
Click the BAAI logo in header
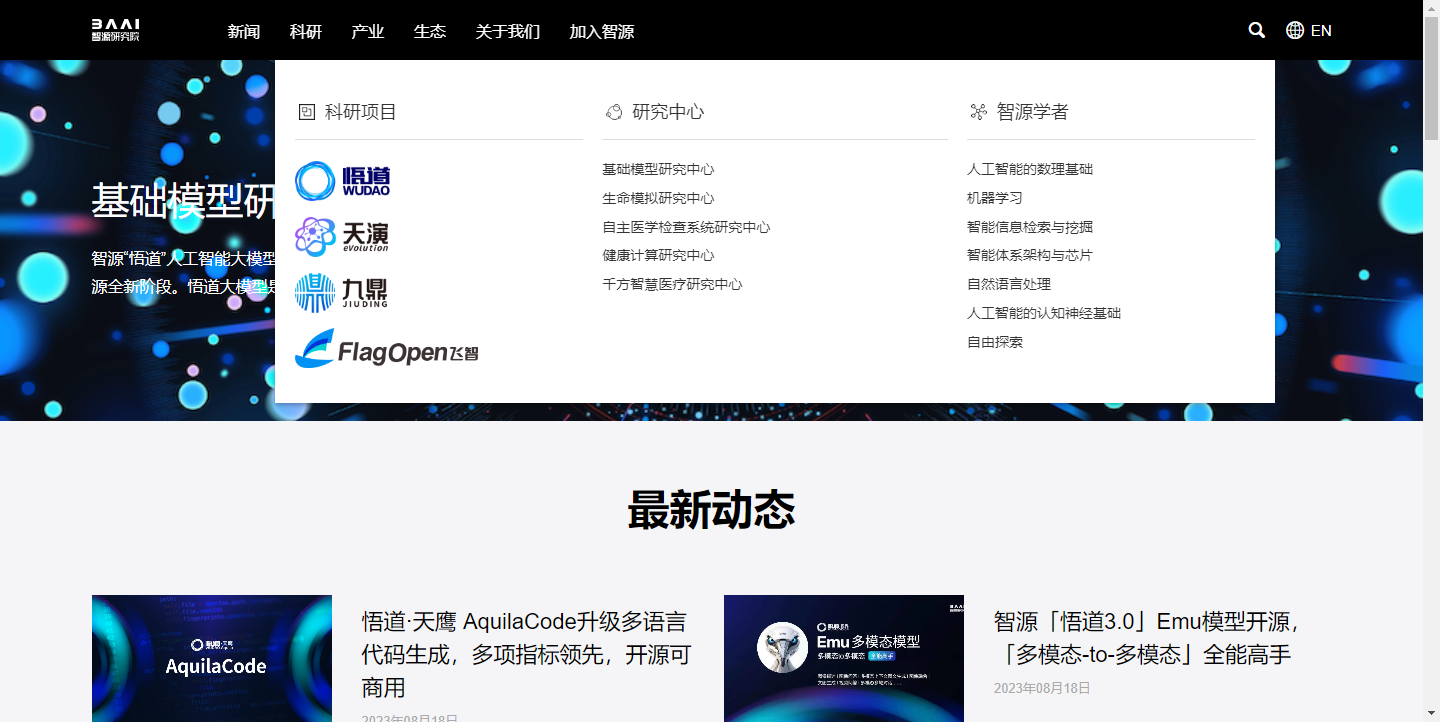click(115, 30)
